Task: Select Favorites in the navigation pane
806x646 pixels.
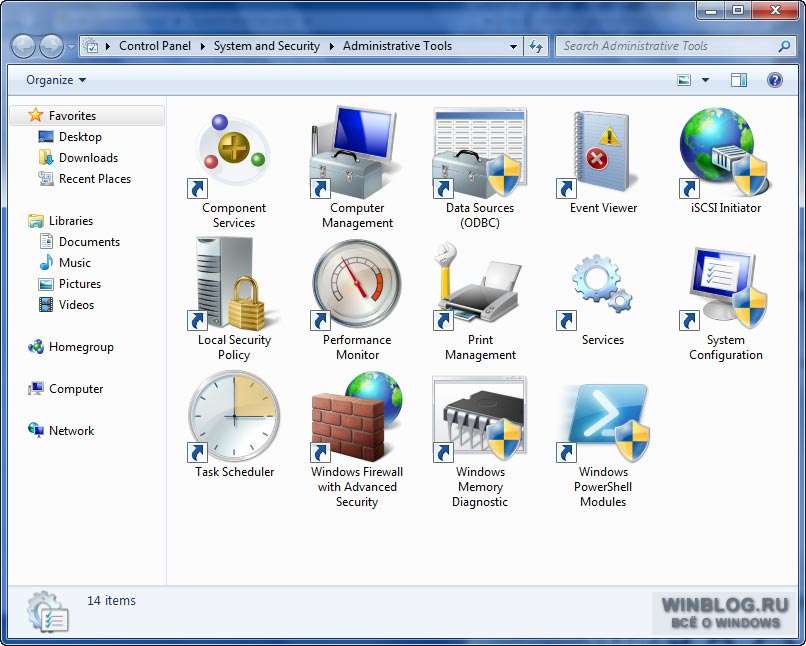Action: 87,116
